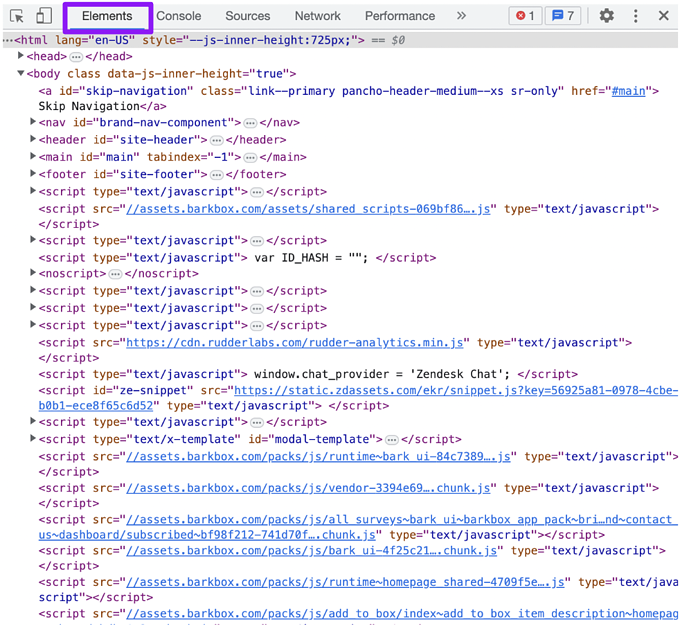Expand the footer site-footer node
This screenshot has height=633, width=680.
tap(33, 174)
